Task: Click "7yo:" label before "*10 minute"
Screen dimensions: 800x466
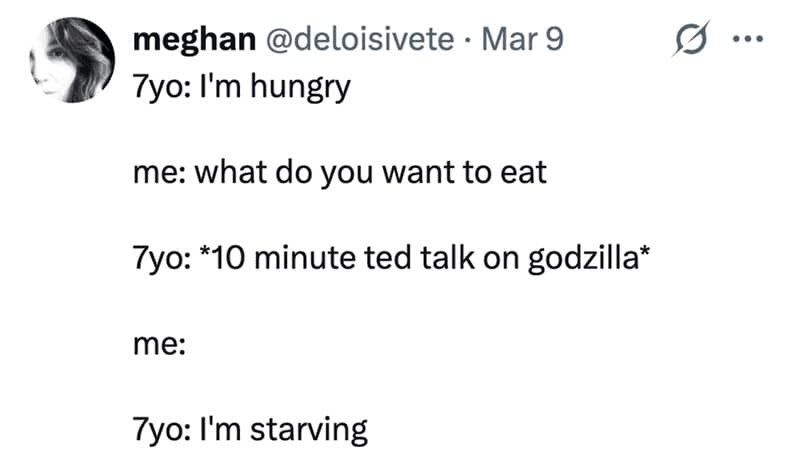Action: [160, 260]
